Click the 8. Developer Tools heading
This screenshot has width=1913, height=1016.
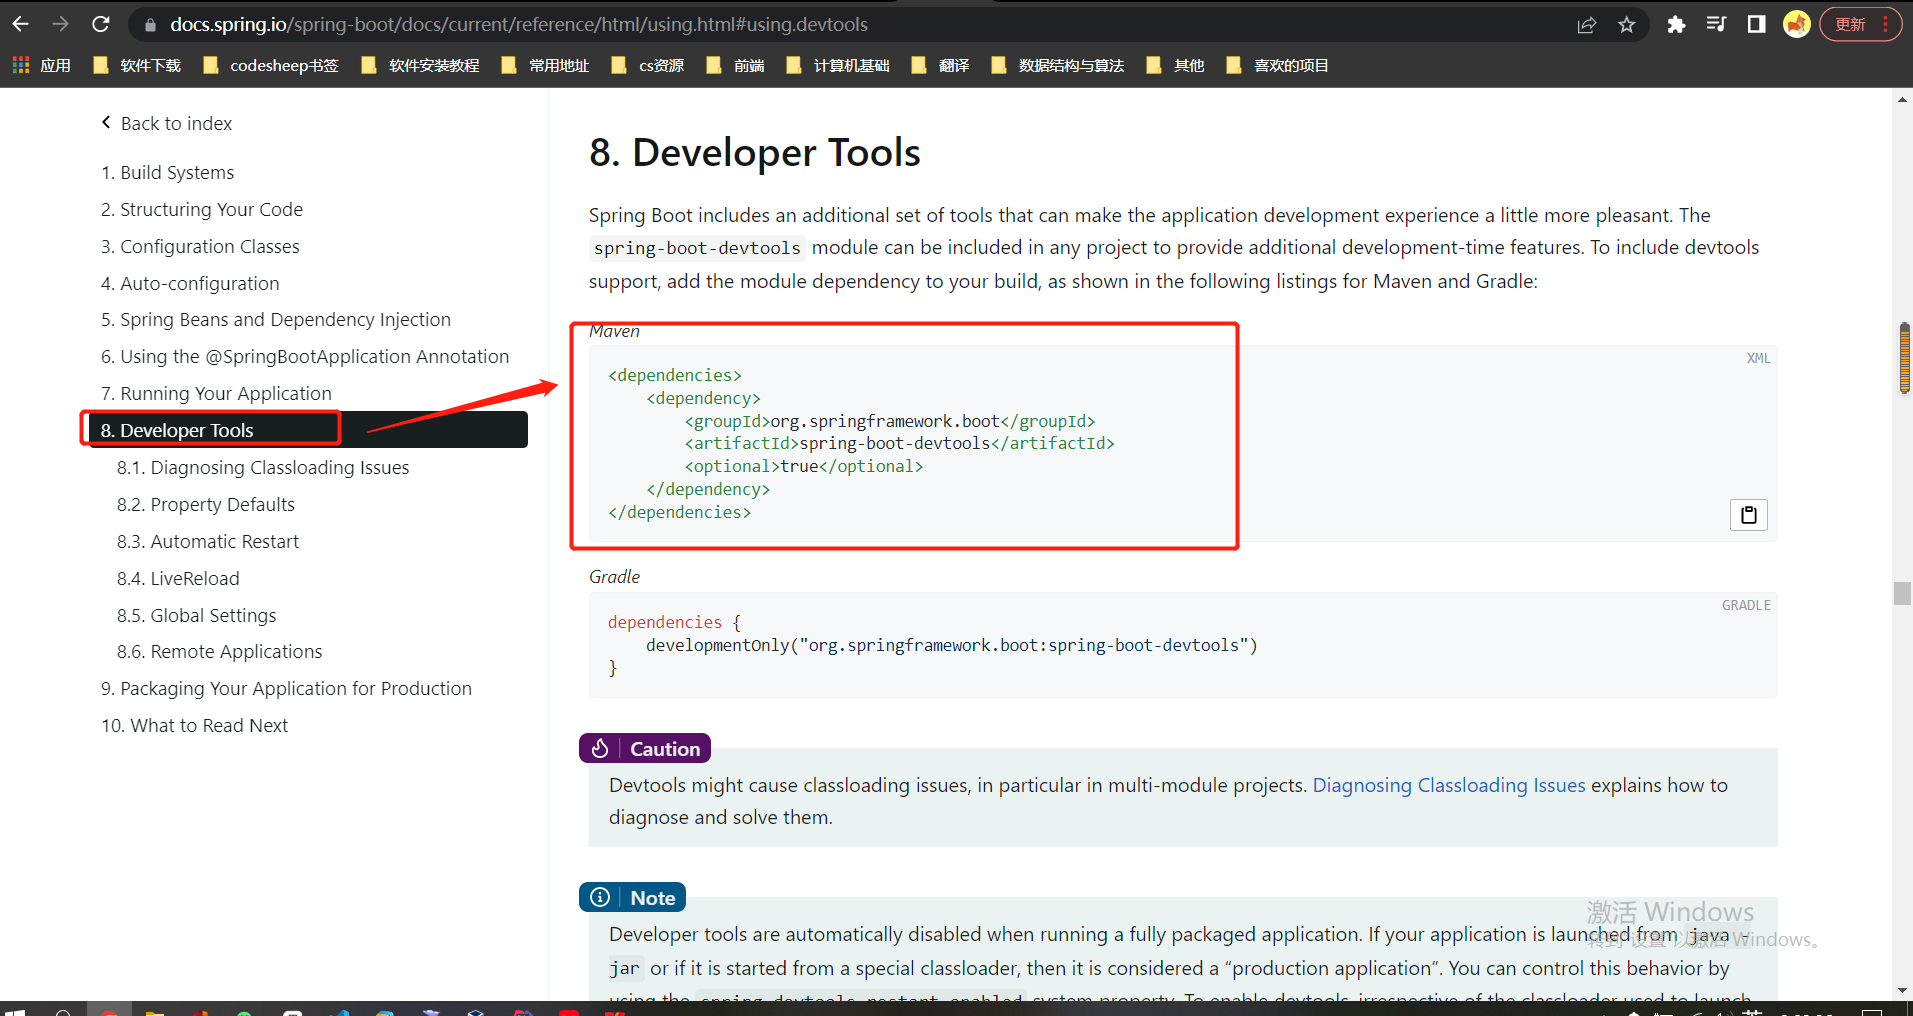[755, 152]
